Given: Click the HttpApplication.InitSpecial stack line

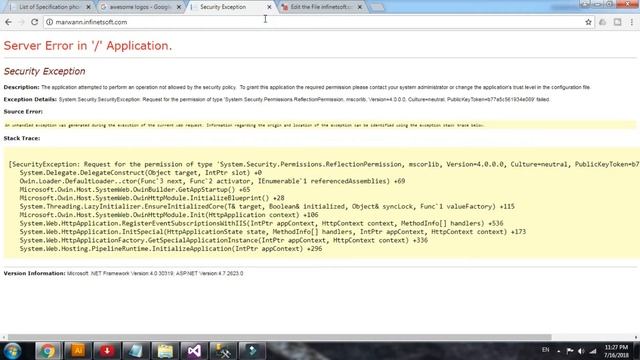Looking at the screenshot, I should click(x=273, y=232).
